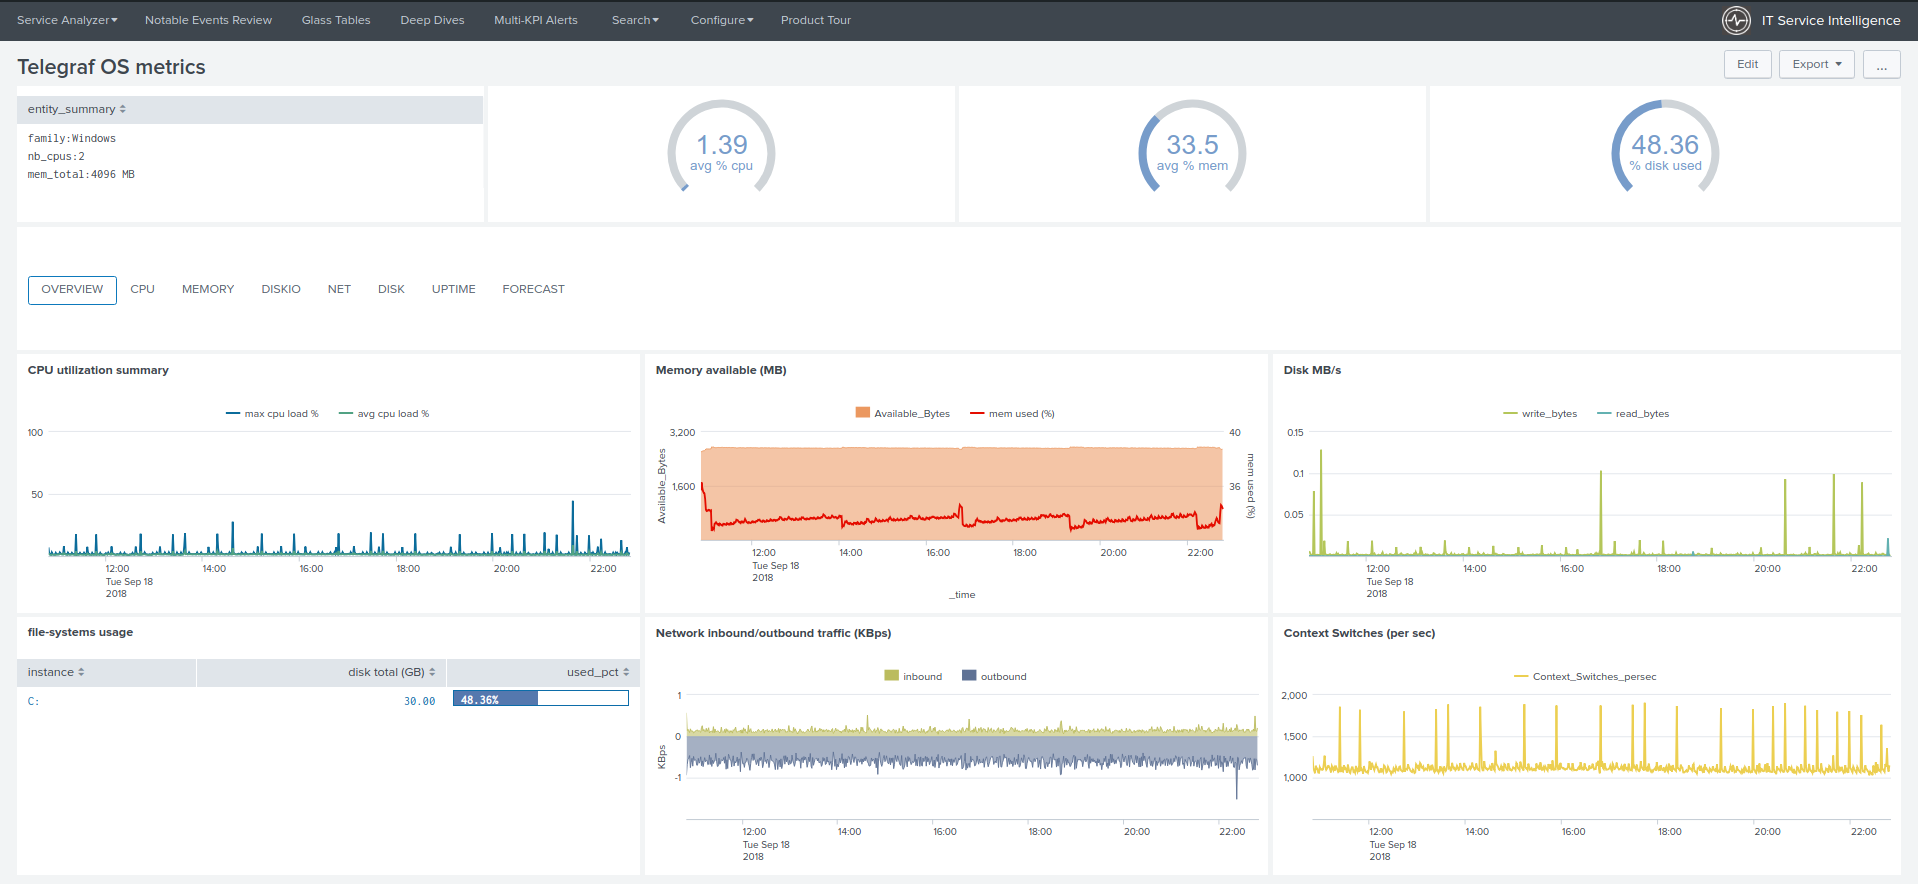Click the family:Windows summary text

72,139
